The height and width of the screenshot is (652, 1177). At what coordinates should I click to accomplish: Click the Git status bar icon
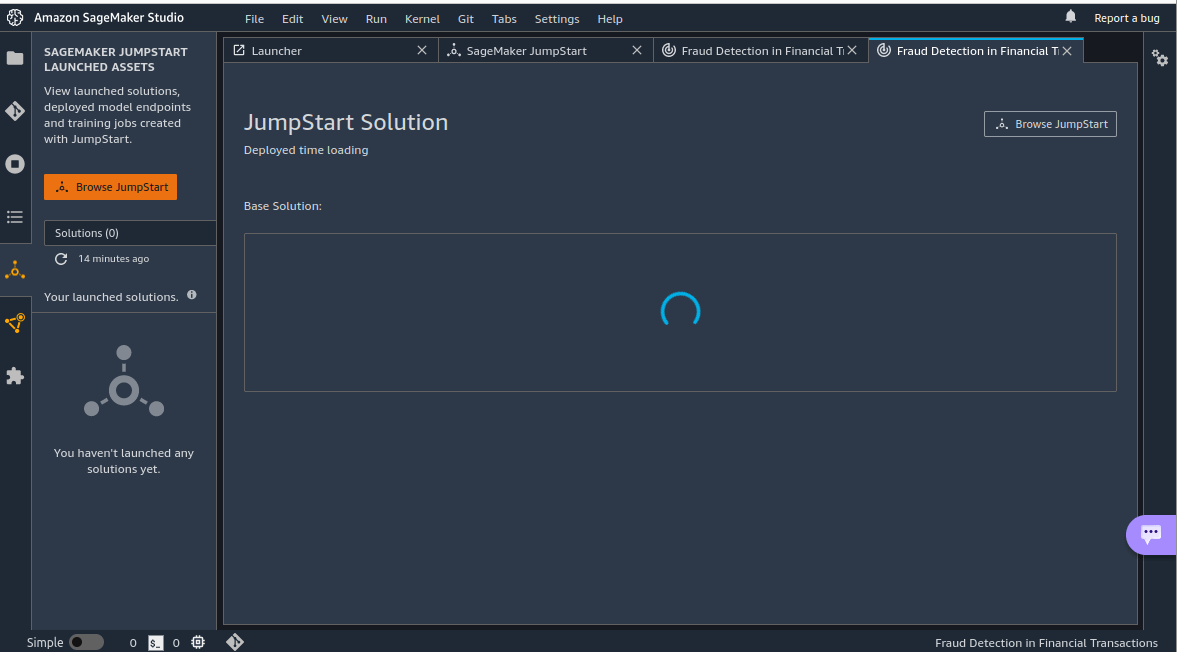coord(235,642)
